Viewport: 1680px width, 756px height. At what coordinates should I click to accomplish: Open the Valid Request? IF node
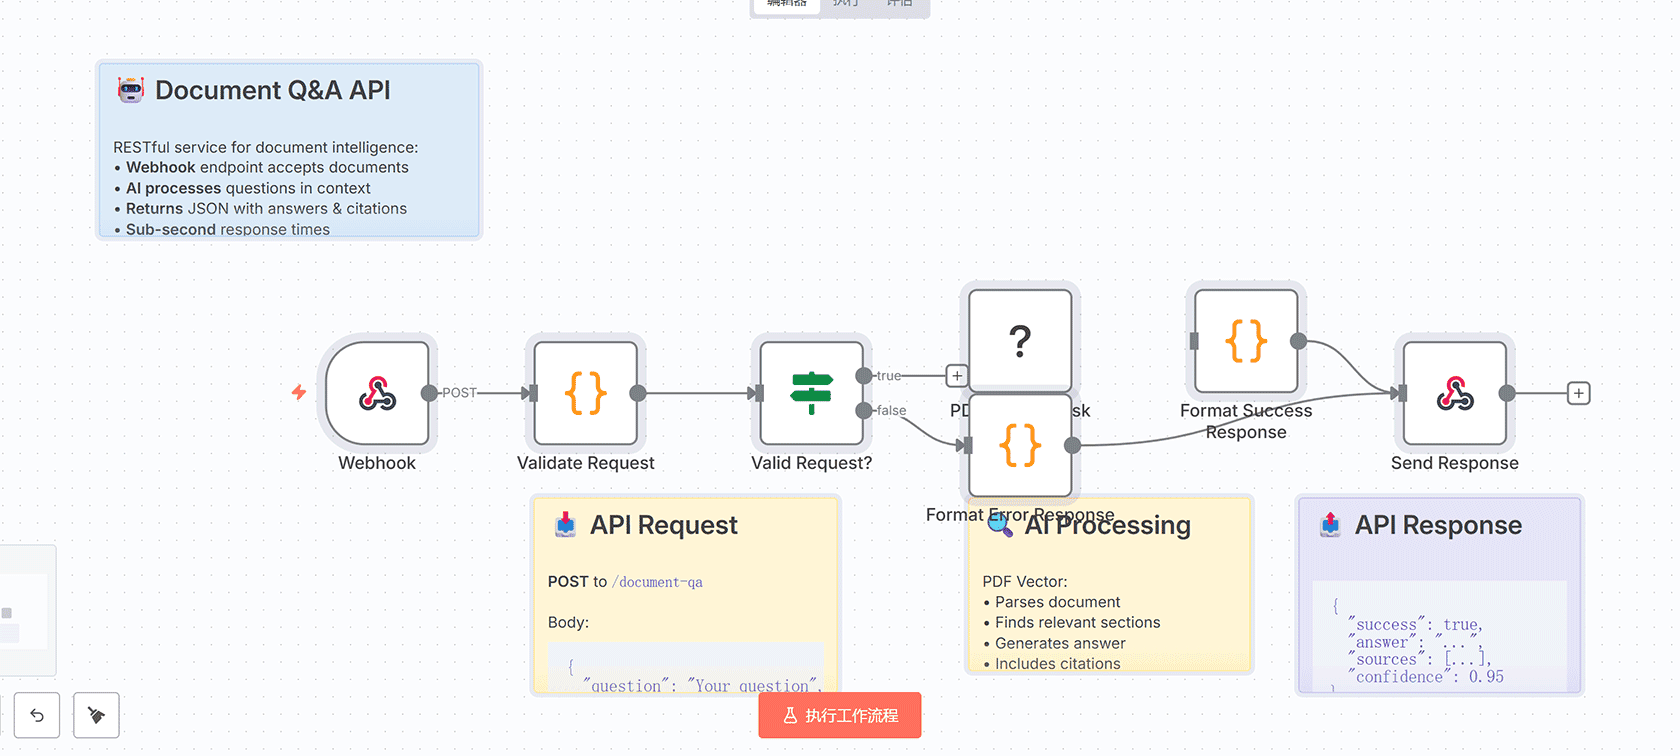click(811, 393)
